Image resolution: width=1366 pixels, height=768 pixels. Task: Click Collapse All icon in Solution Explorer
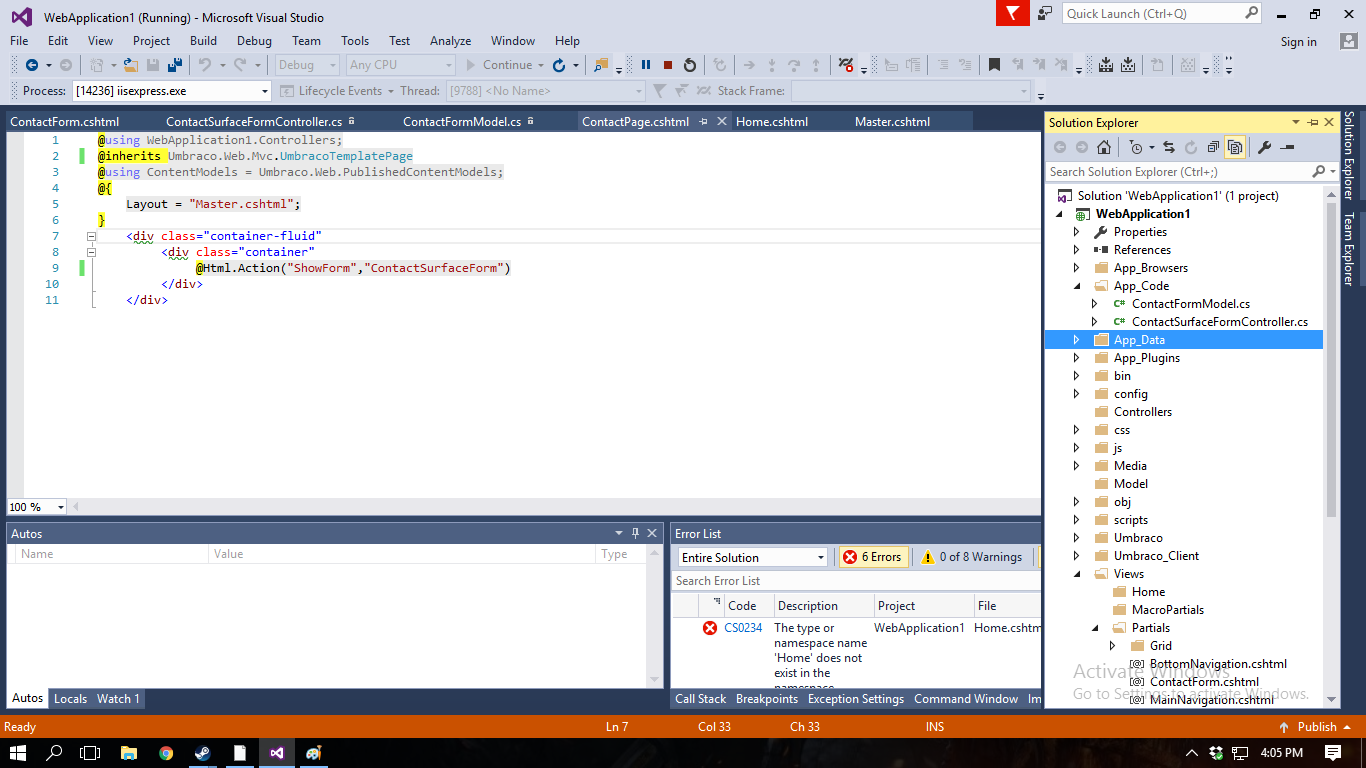1213,147
